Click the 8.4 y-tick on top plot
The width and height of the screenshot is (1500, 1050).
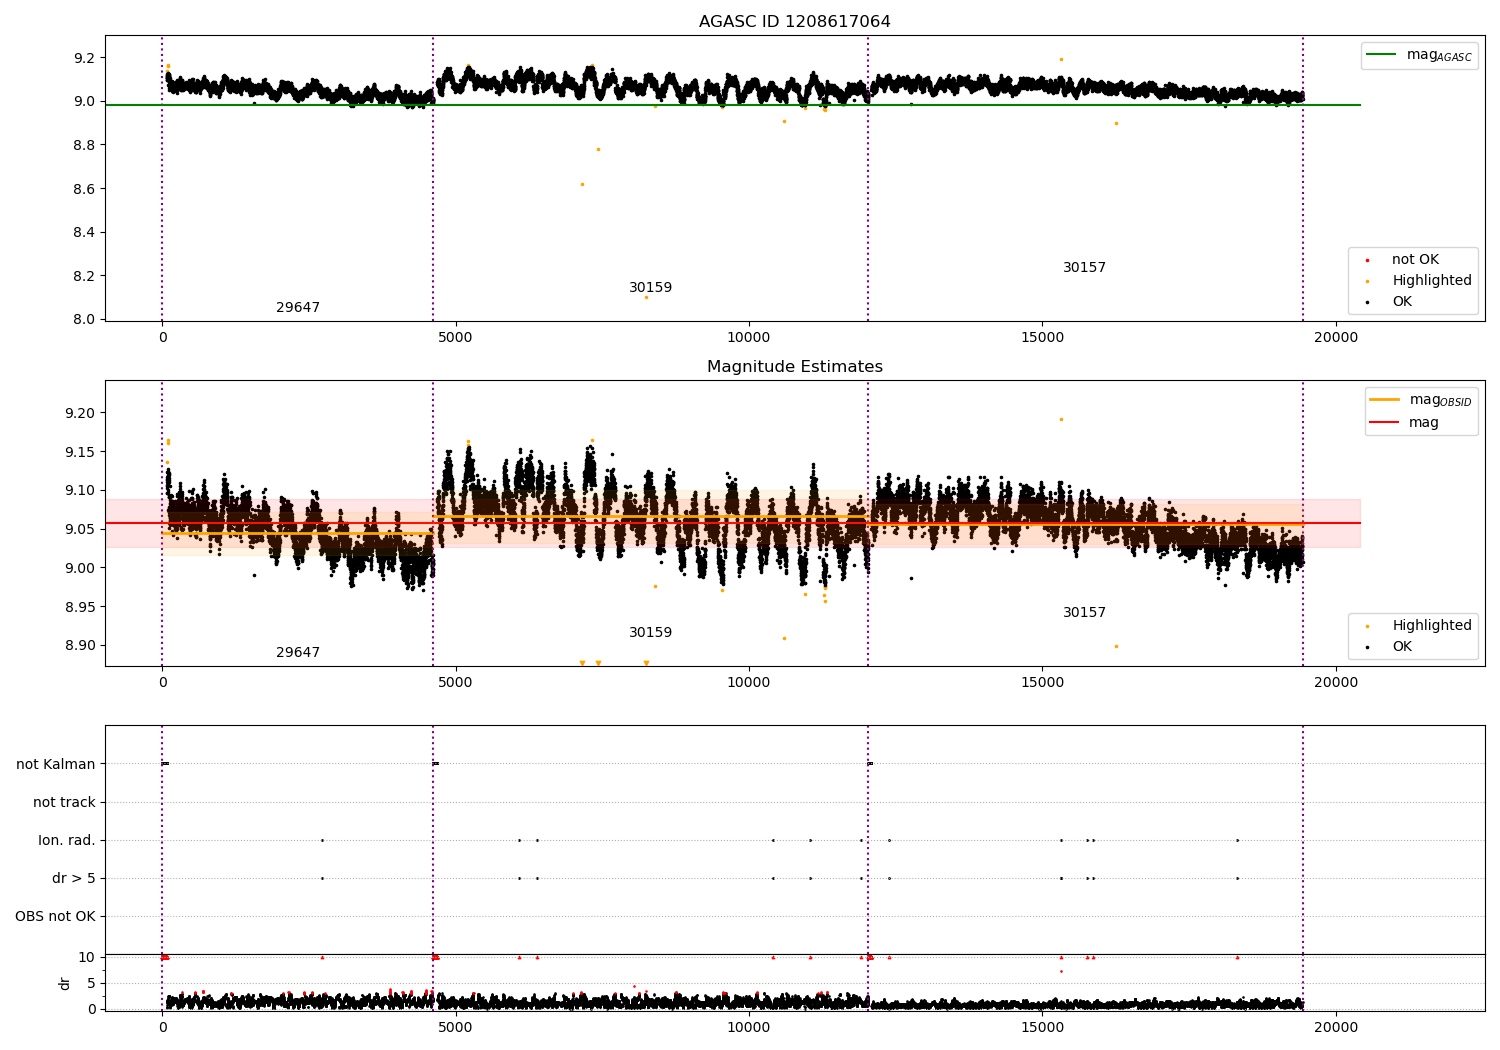click(85, 233)
